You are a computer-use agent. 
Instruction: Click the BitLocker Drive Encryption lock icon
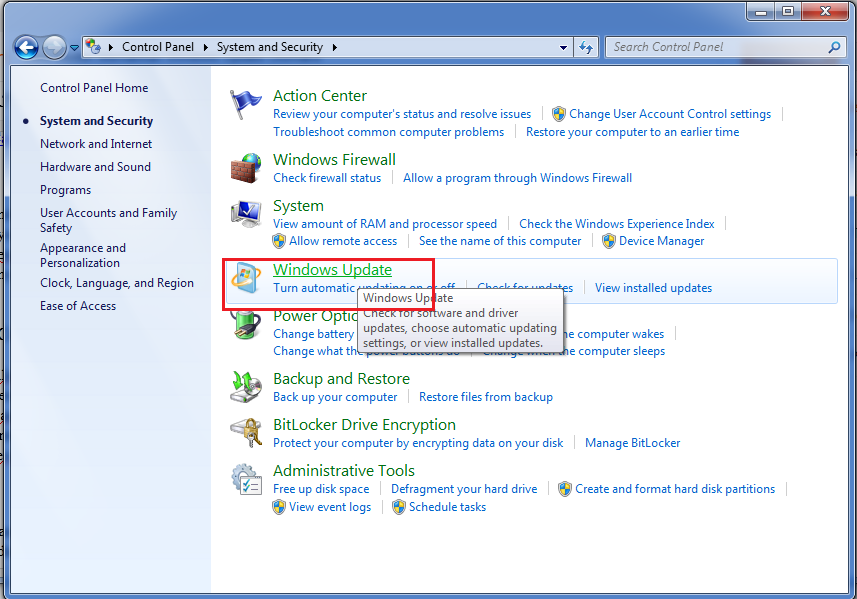pos(245,433)
